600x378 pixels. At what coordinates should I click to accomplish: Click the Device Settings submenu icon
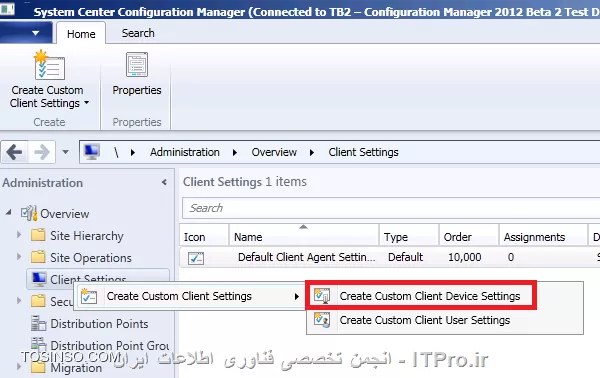(322, 296)
